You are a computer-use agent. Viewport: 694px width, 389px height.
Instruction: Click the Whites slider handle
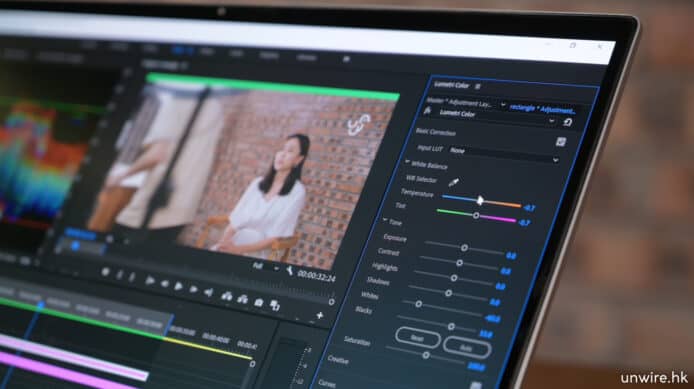[418, 304]
